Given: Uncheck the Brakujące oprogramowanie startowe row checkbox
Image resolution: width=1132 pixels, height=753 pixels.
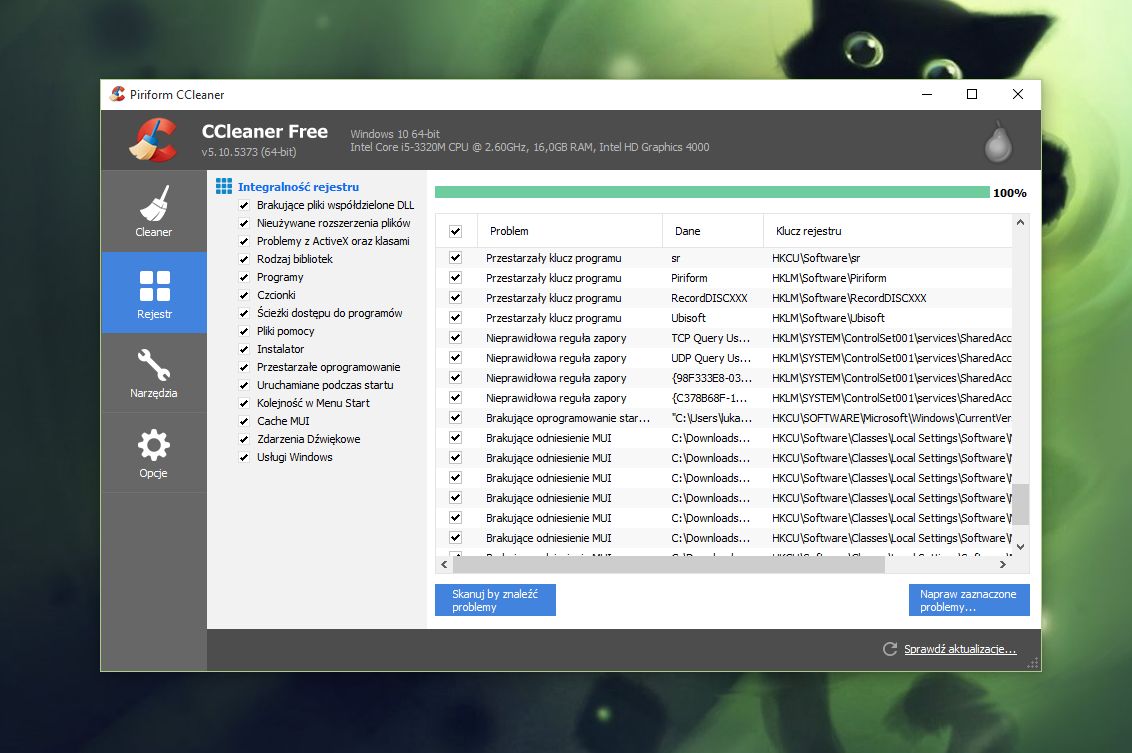Looking at the screenshot, I should point(456,417).
